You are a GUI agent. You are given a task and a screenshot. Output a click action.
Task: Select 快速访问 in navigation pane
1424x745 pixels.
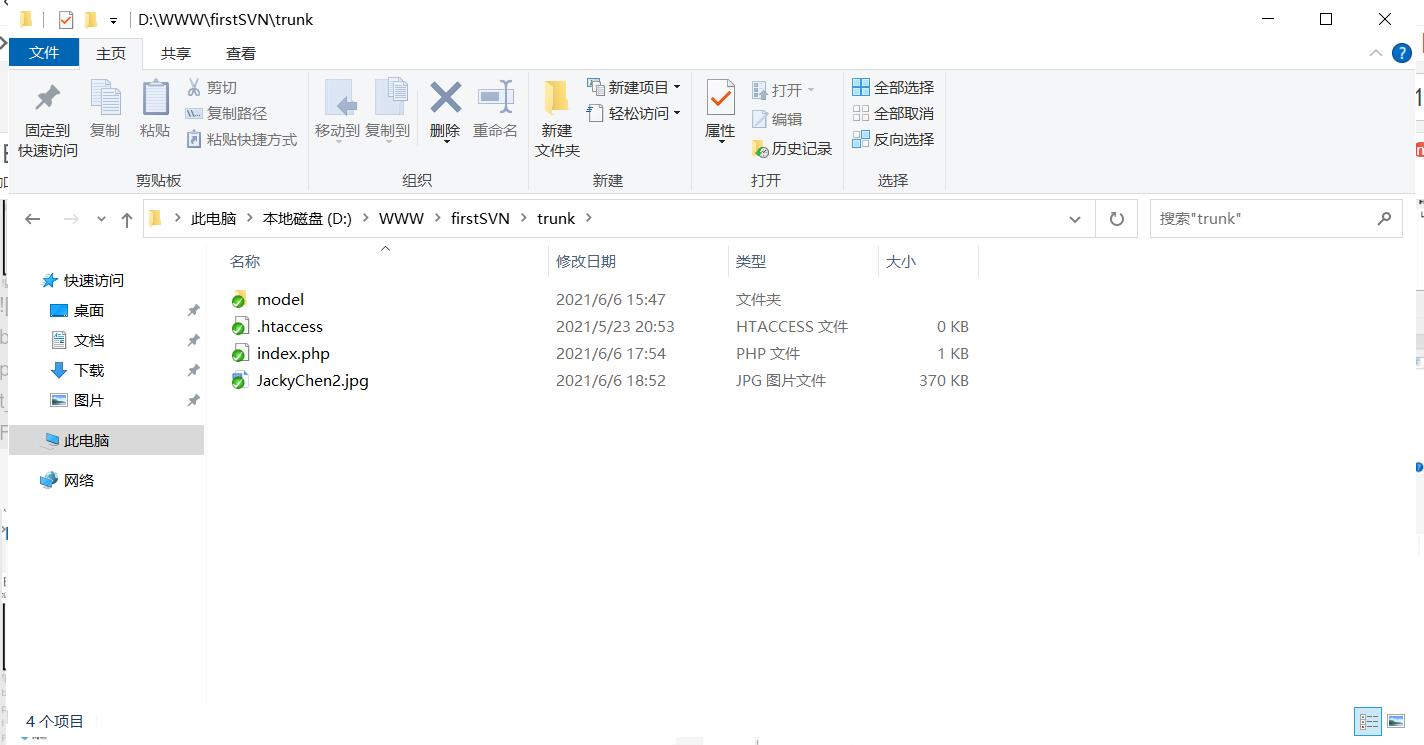pyautogui.click(x=94, y=281)
